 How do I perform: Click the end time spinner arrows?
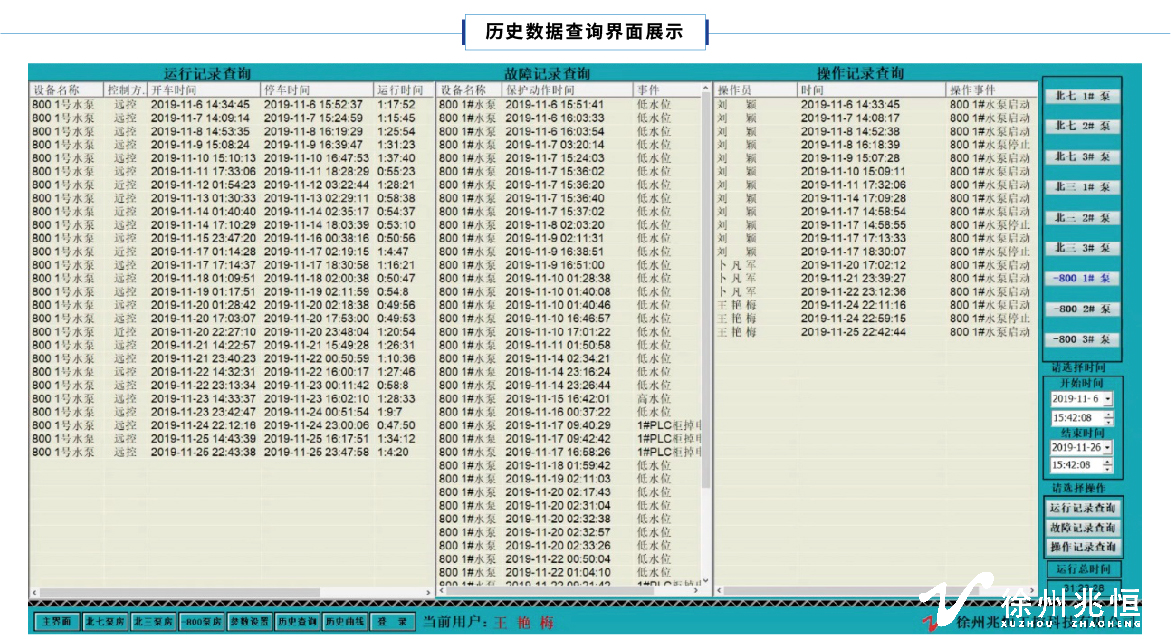pos(1107,465)
